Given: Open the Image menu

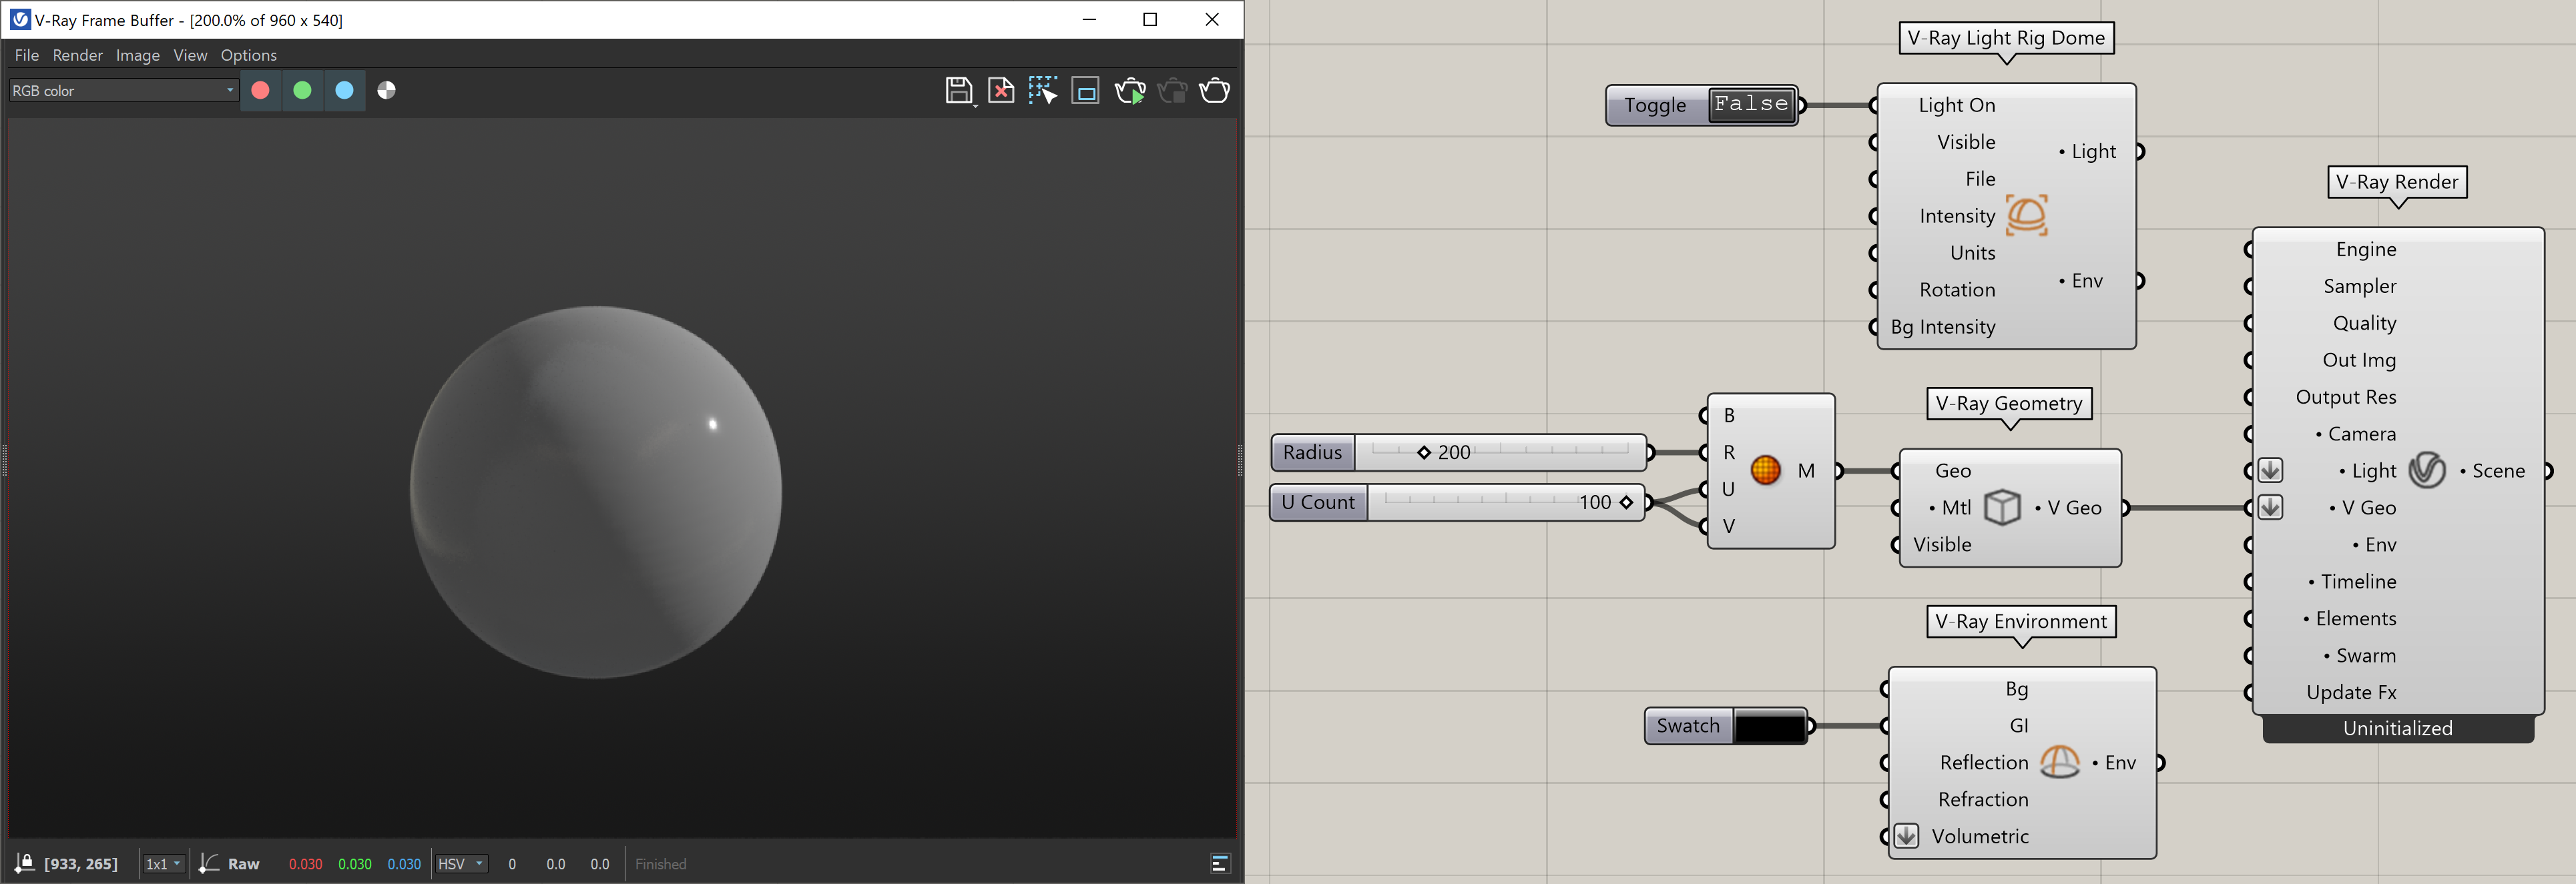Looking at the screenshot, I should [138, 55].
